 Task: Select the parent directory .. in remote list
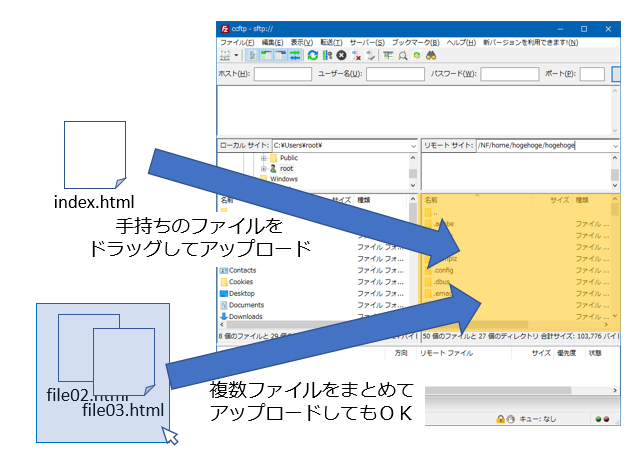[431, 212]
